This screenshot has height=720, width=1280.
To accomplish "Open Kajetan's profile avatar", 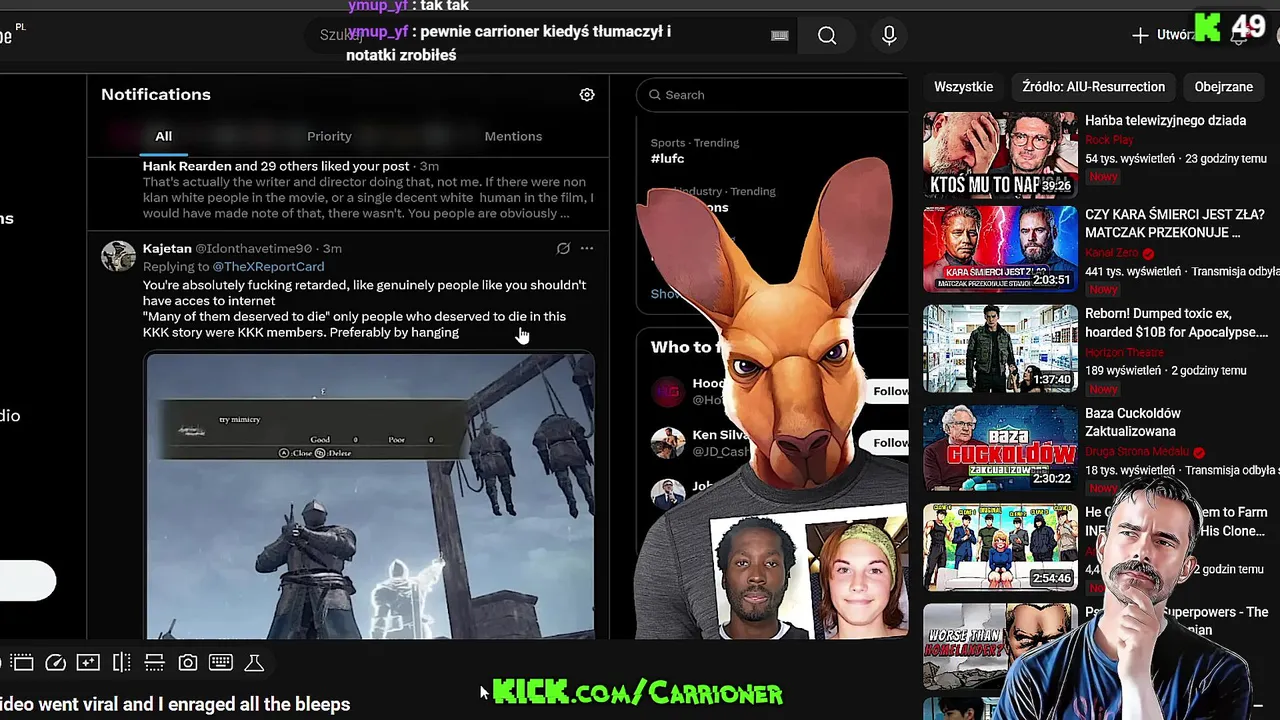I will [118, 256].
